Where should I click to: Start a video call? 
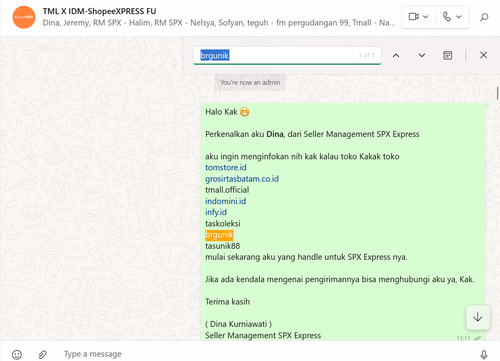(x=413, y=17)
